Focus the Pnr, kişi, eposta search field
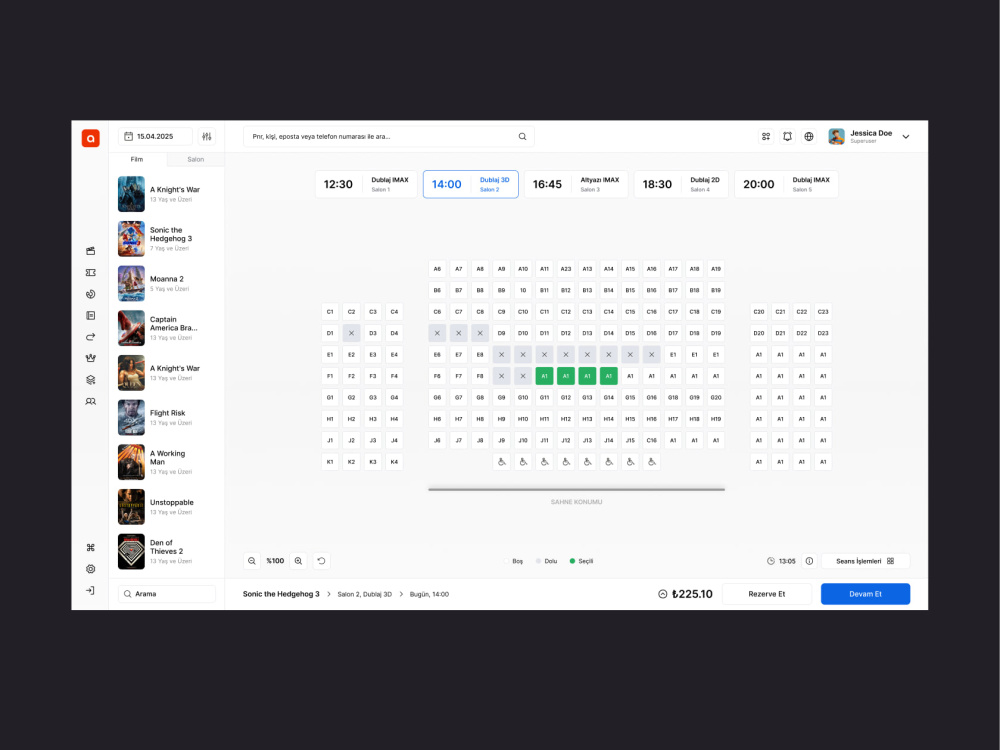The image size is (1000, 750). point(388,136)
